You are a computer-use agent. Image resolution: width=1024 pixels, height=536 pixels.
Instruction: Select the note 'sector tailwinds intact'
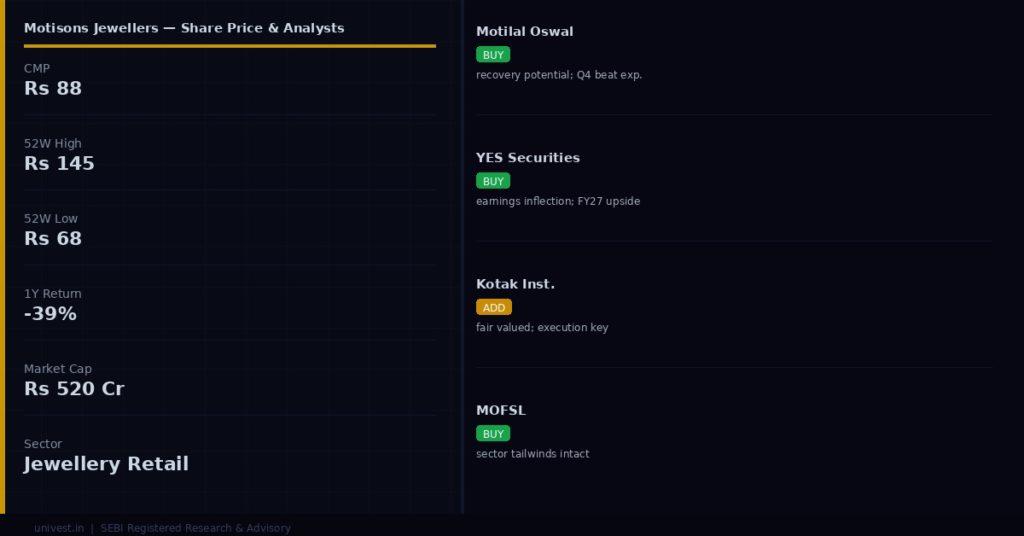point(532,454)
